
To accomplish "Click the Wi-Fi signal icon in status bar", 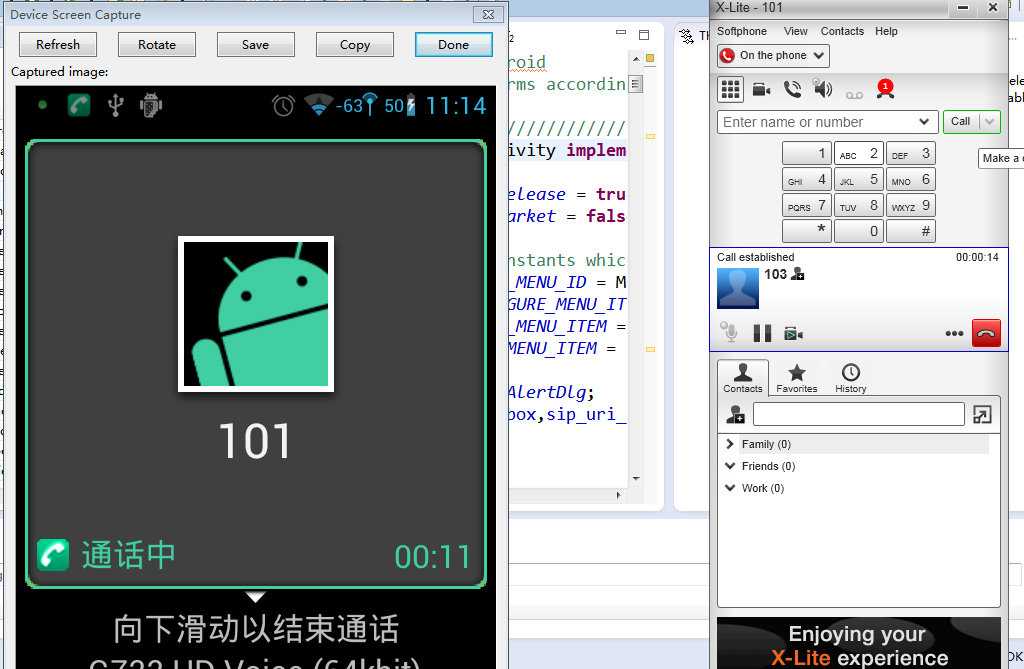I will tap(318, 105).
